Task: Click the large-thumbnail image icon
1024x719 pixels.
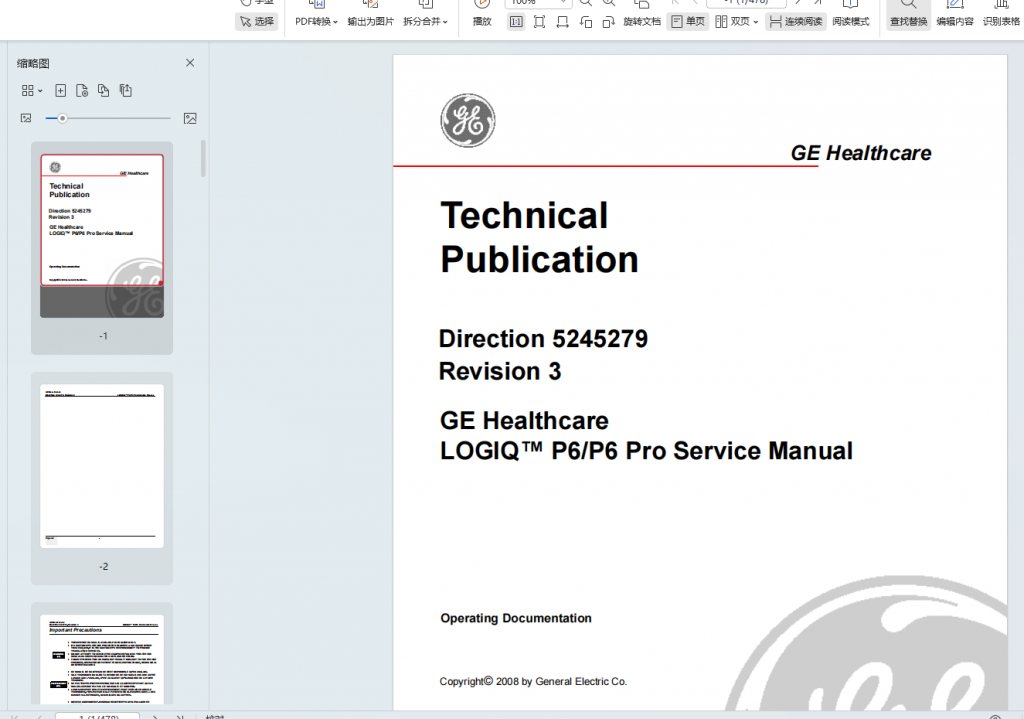Action: click(x=190, y=118)
